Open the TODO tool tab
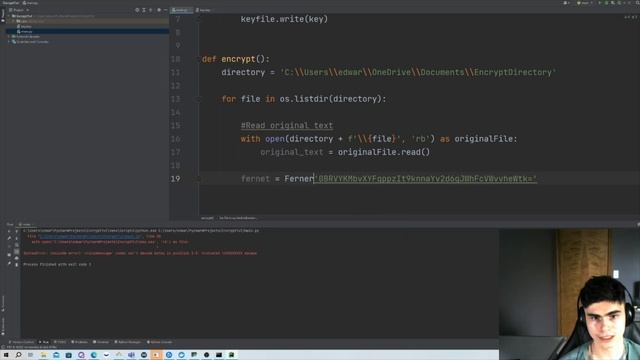640x360 pixels. tap(60, 342)
